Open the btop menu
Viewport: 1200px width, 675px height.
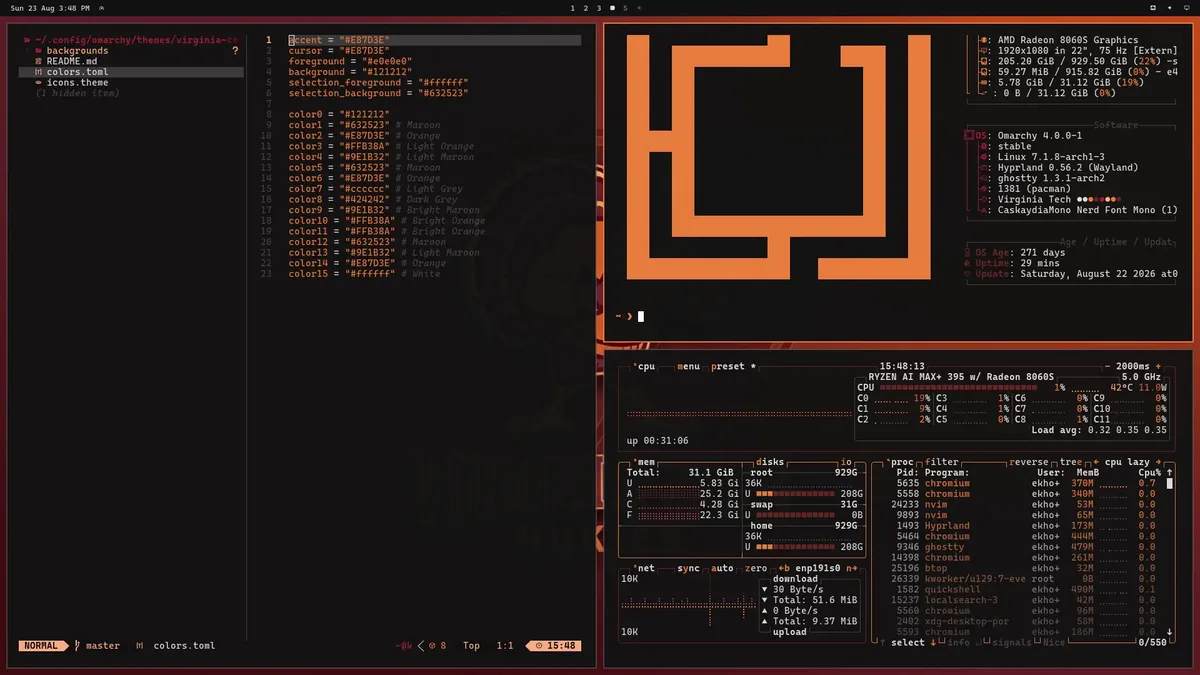[x=689, y=367]
